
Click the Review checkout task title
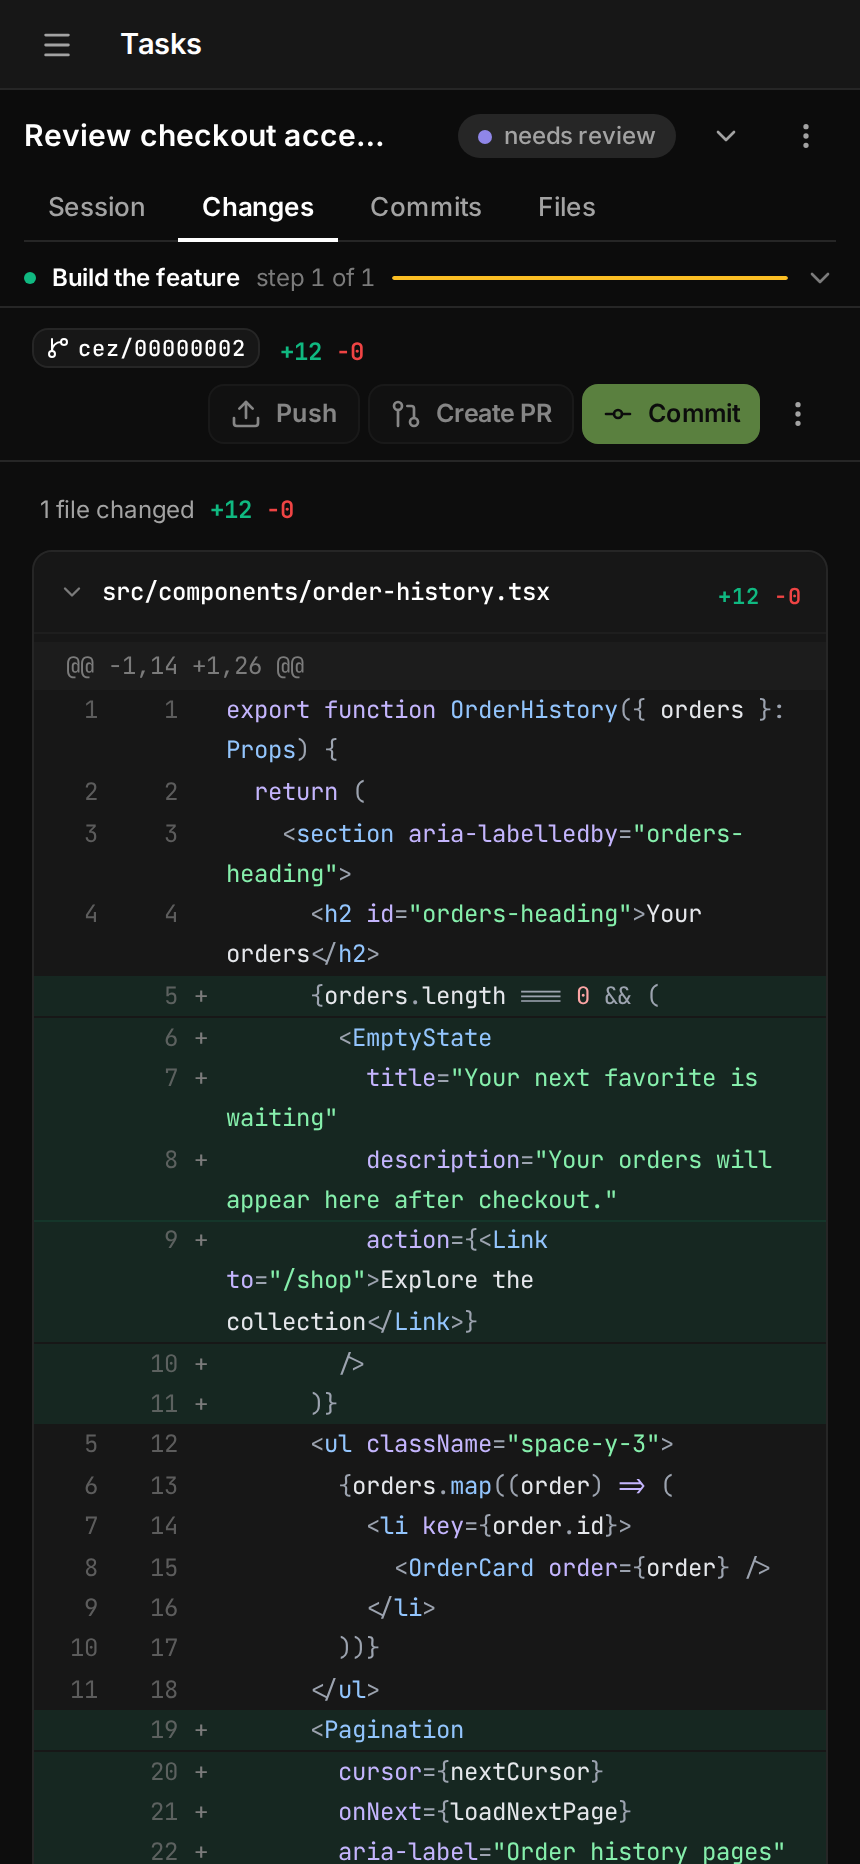pyautogui.click(x=204, y=136)
